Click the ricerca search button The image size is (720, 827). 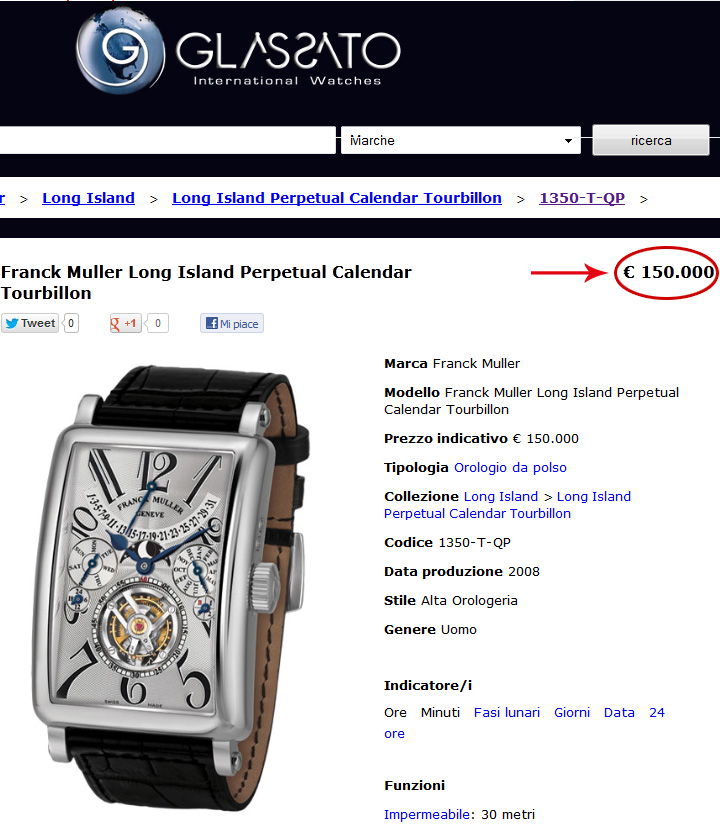651,140
